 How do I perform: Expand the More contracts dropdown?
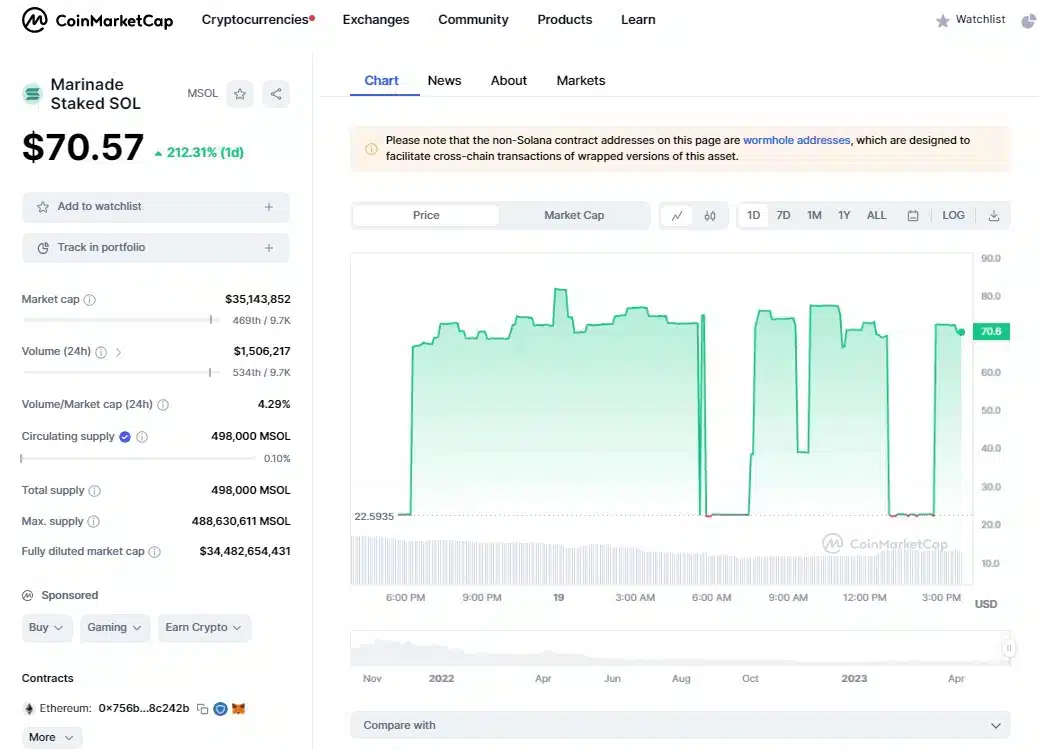click(51, 737)
